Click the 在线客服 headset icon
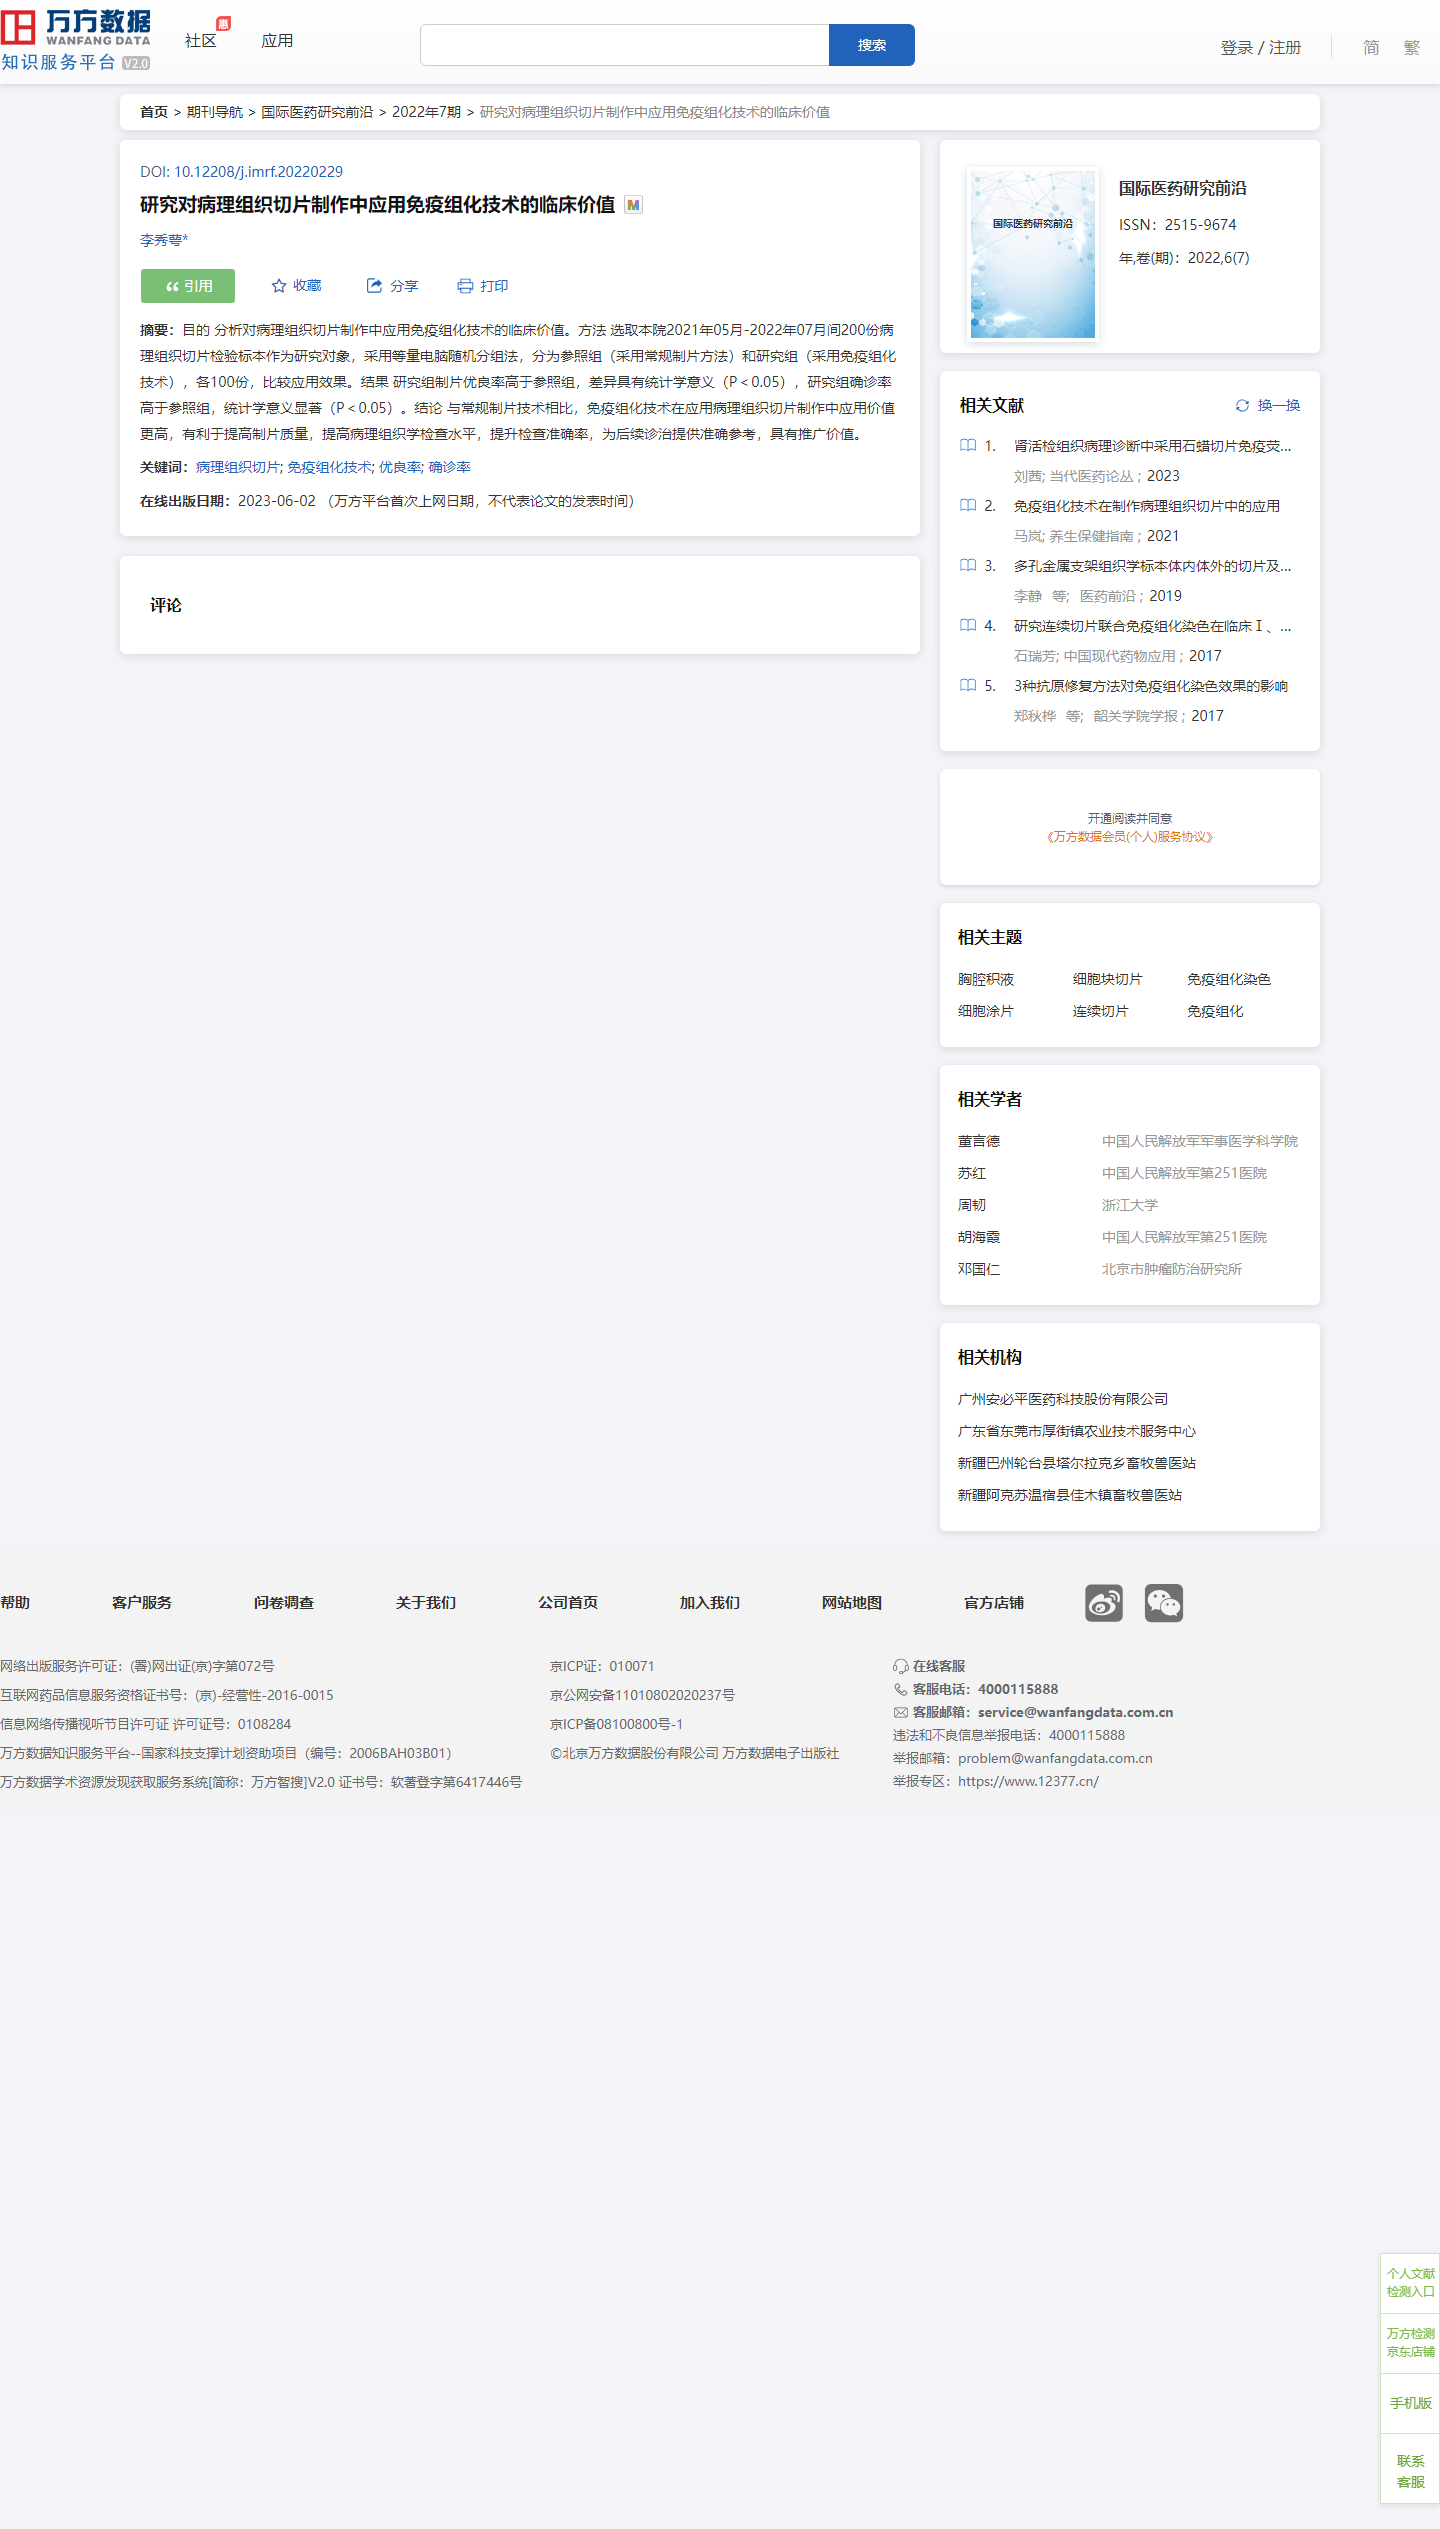The width and height of the screenshot is (1440, 2529). [x=901, y=1667]
